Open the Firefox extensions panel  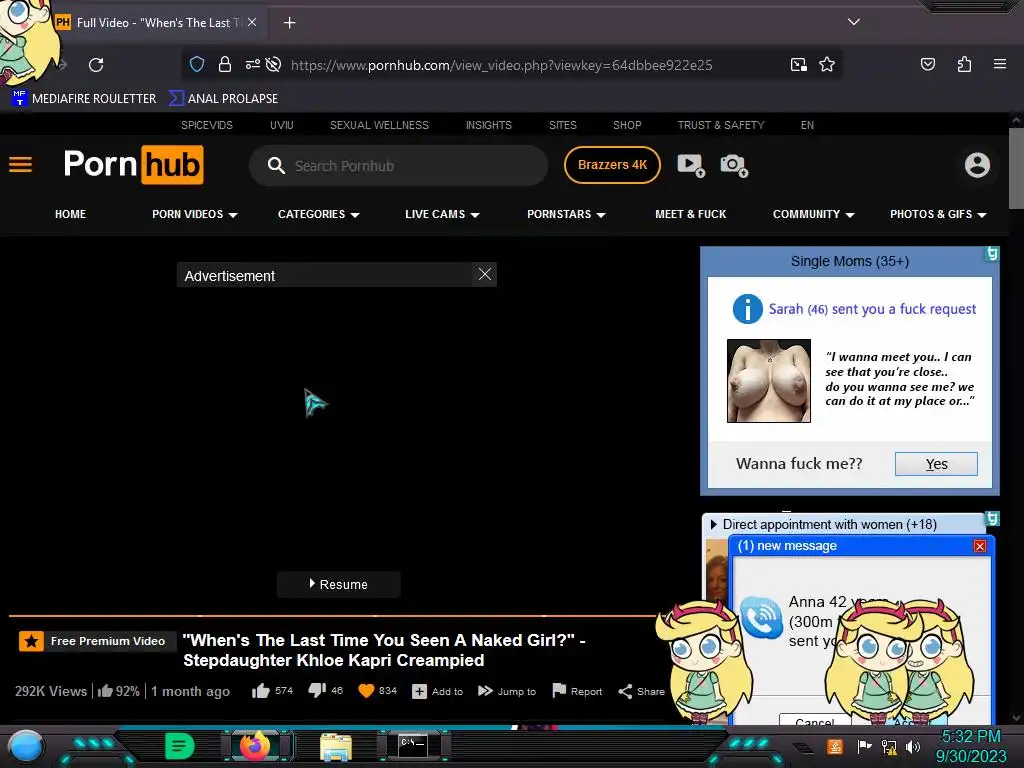tap(964, 64)
